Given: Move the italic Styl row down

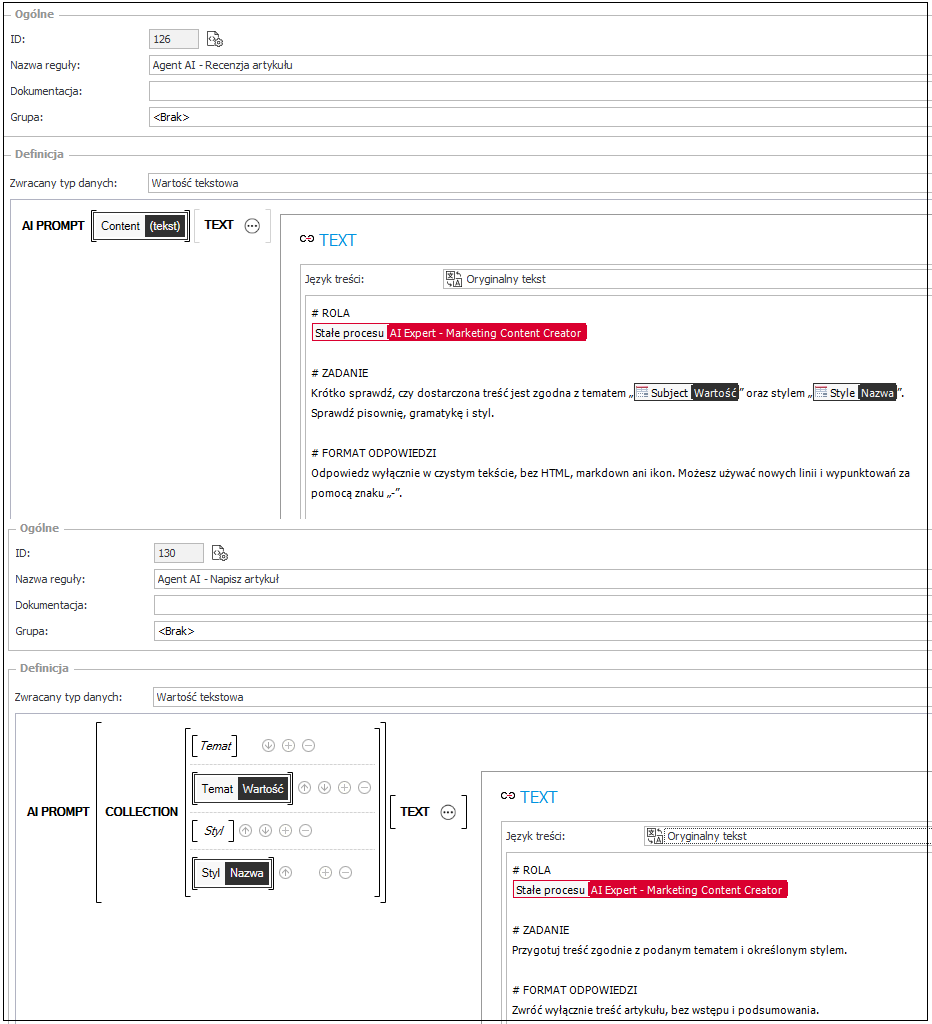Looking at the screenshot, I should pyautogui.click(x=266, y=830).
